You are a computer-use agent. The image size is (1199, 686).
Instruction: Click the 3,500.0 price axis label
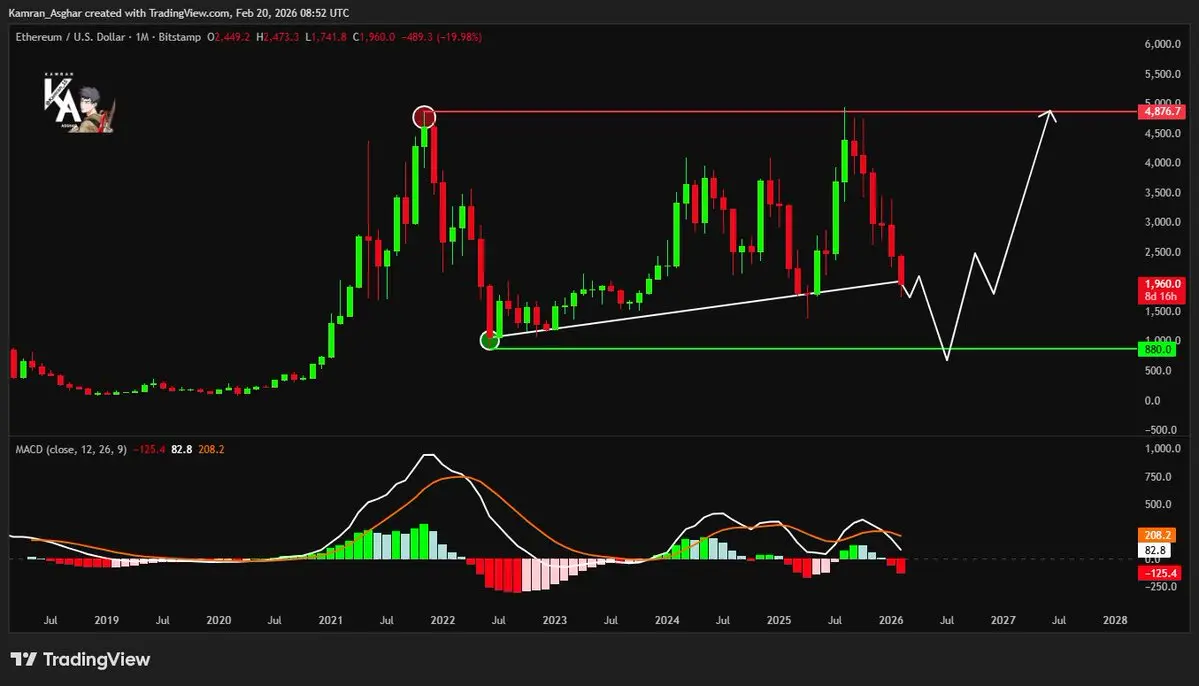click(1162, 193)
